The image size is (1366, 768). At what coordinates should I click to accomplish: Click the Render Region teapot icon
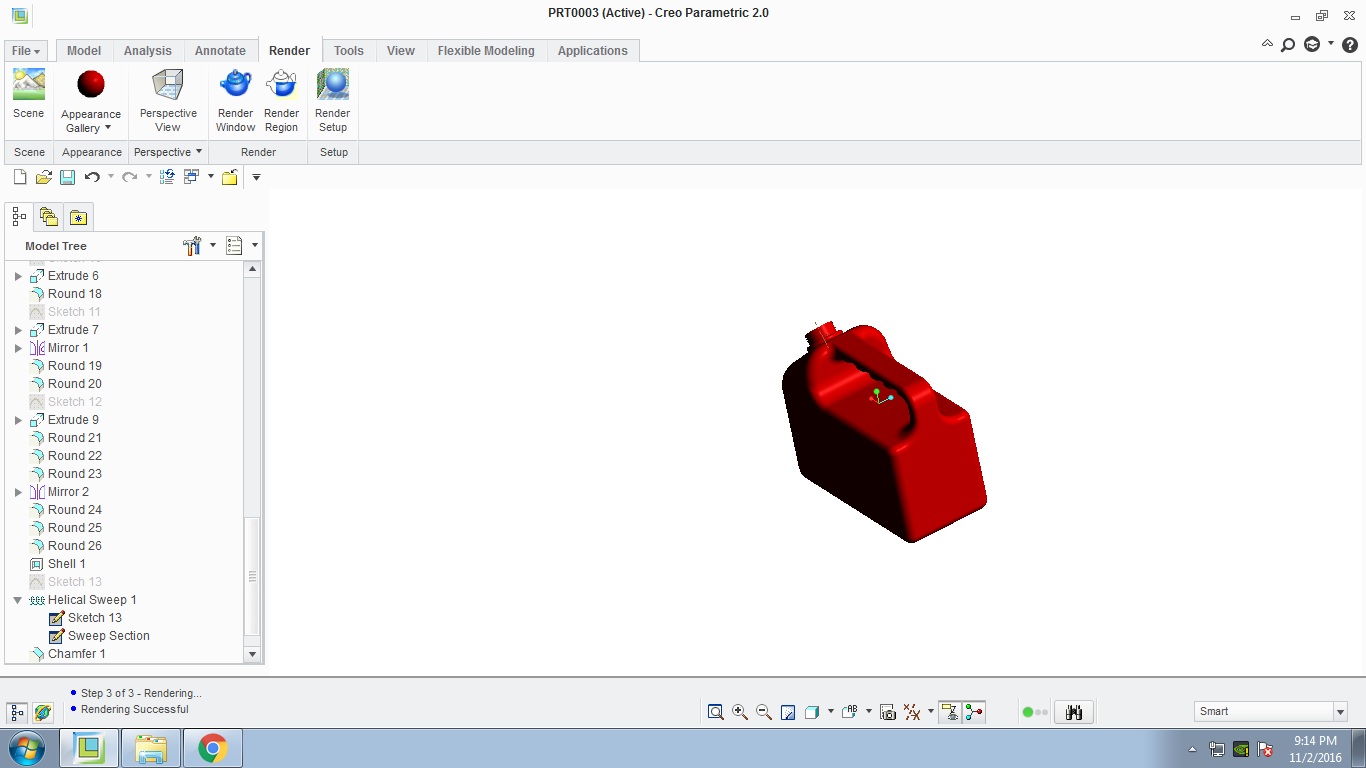click(281, 84)
